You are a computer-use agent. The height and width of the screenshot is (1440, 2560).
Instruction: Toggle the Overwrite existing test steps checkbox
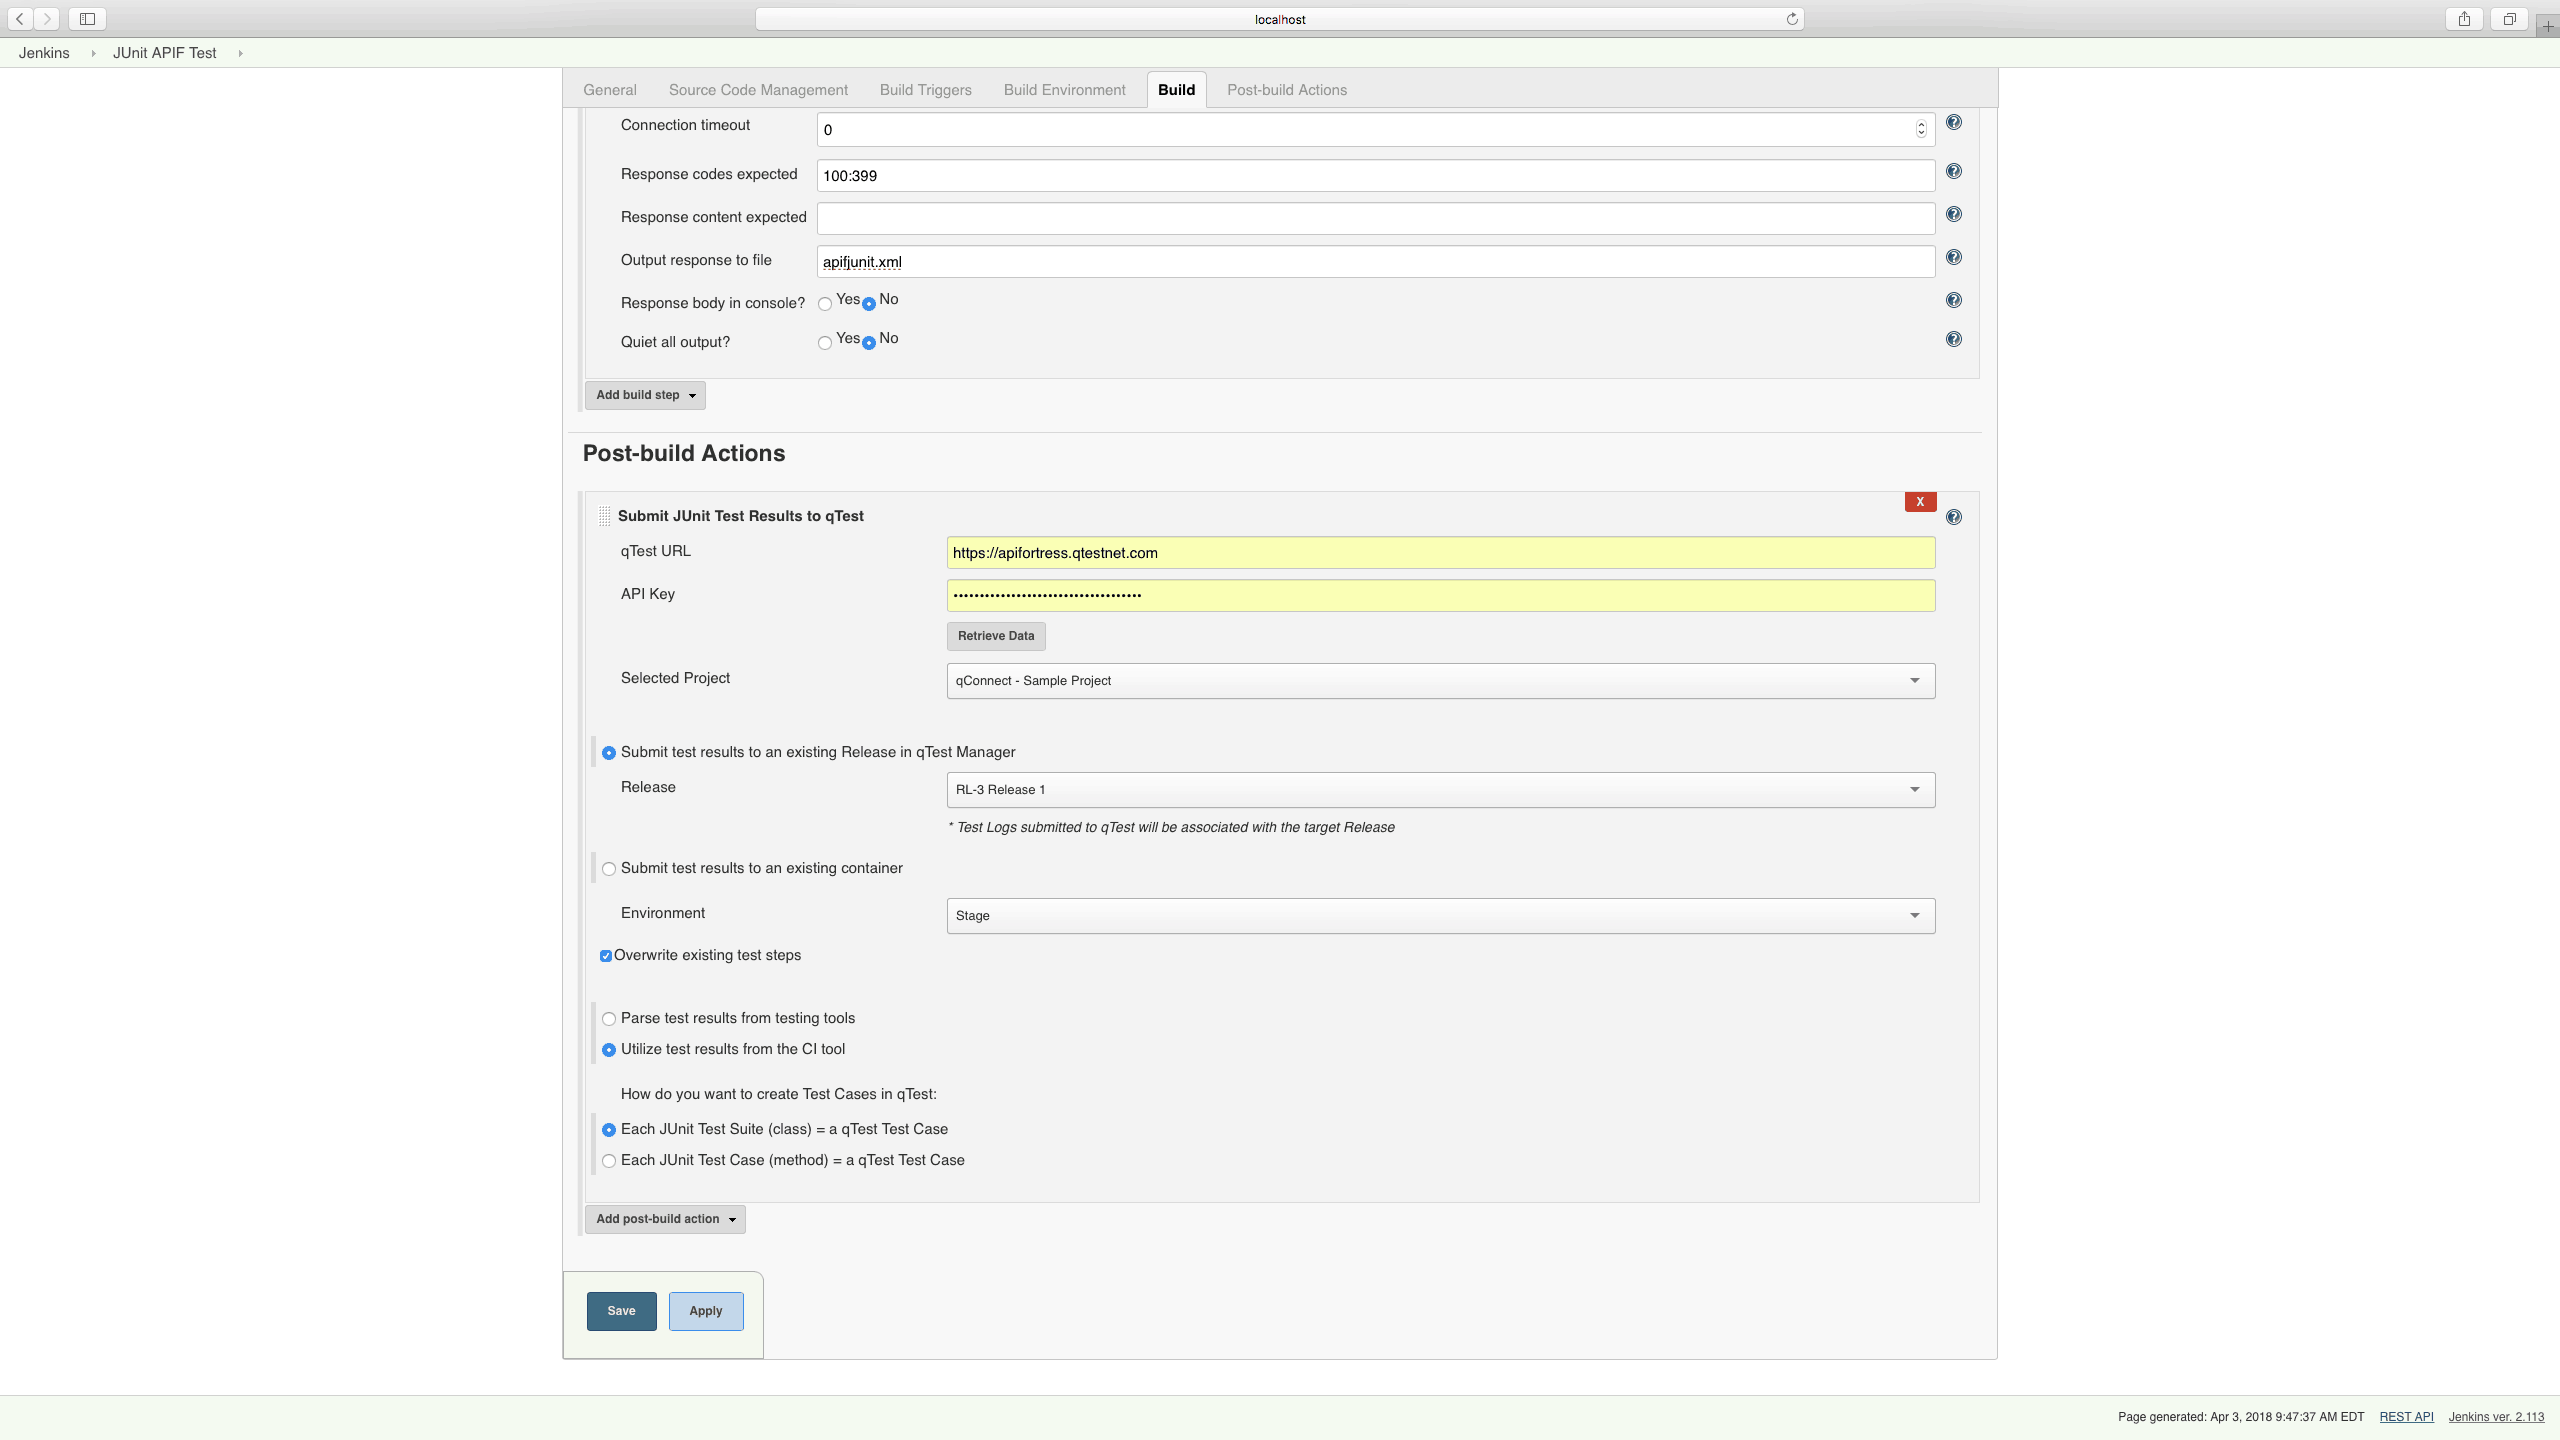coord(605,955)
